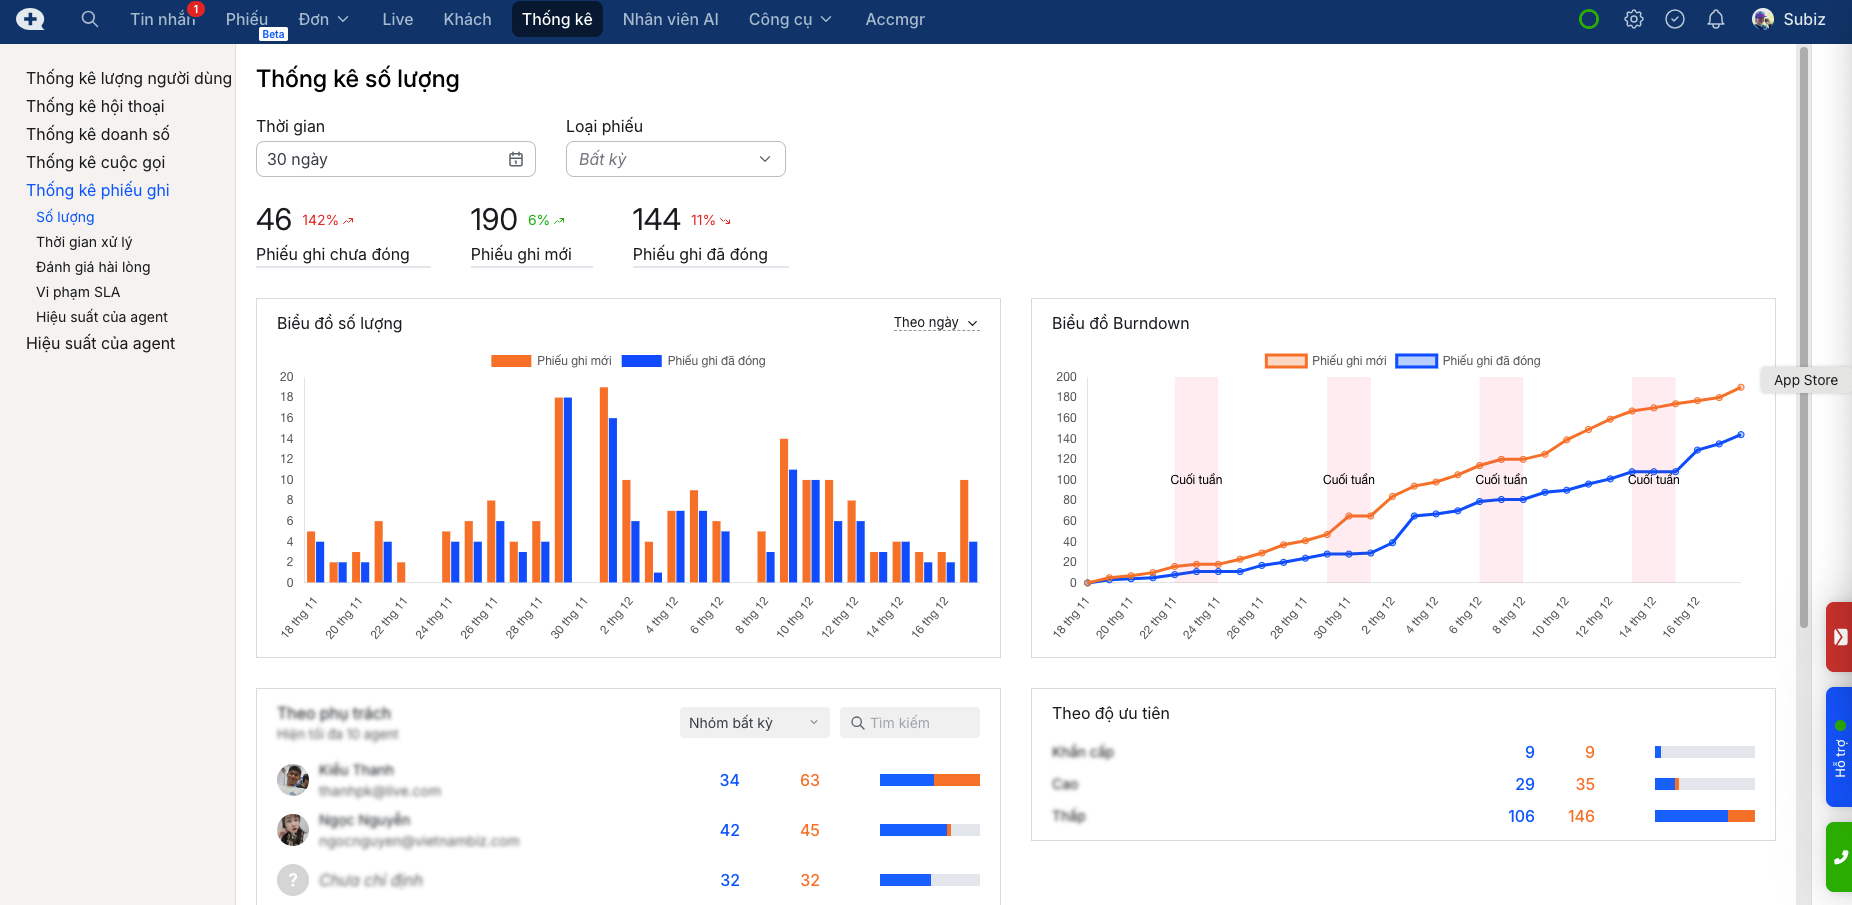Screen dimensions: 1852x905
Task: Open the Loại phiếu dropdown
Action: (675, 159)
